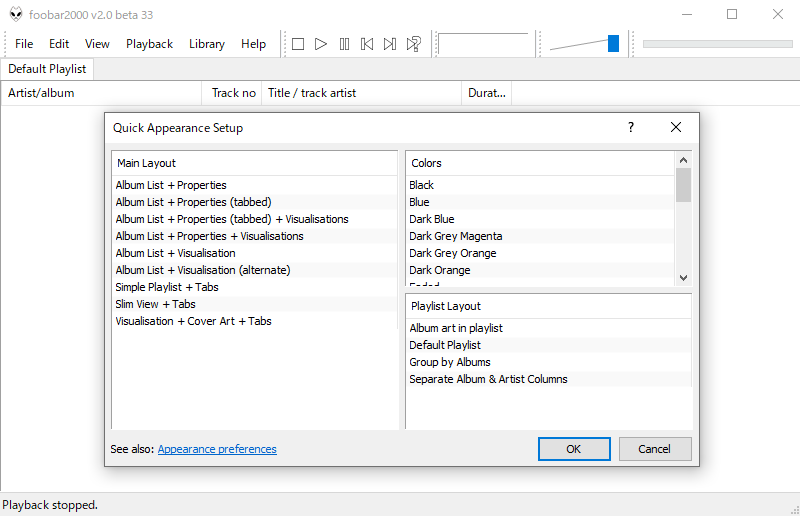This screenshot has height=516, width=800.
Task: Choose the Dark Grey Orange scheme
Action: 541,253
